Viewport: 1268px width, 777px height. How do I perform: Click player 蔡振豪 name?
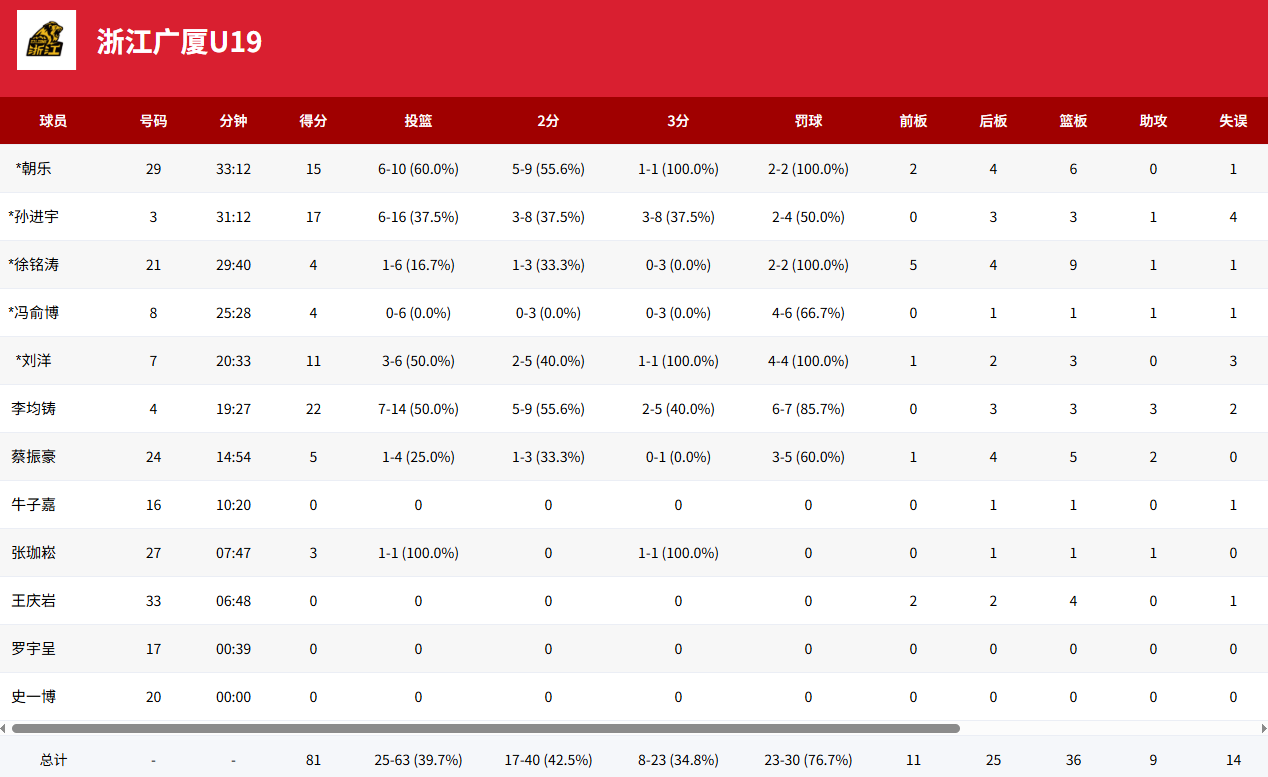33,457
